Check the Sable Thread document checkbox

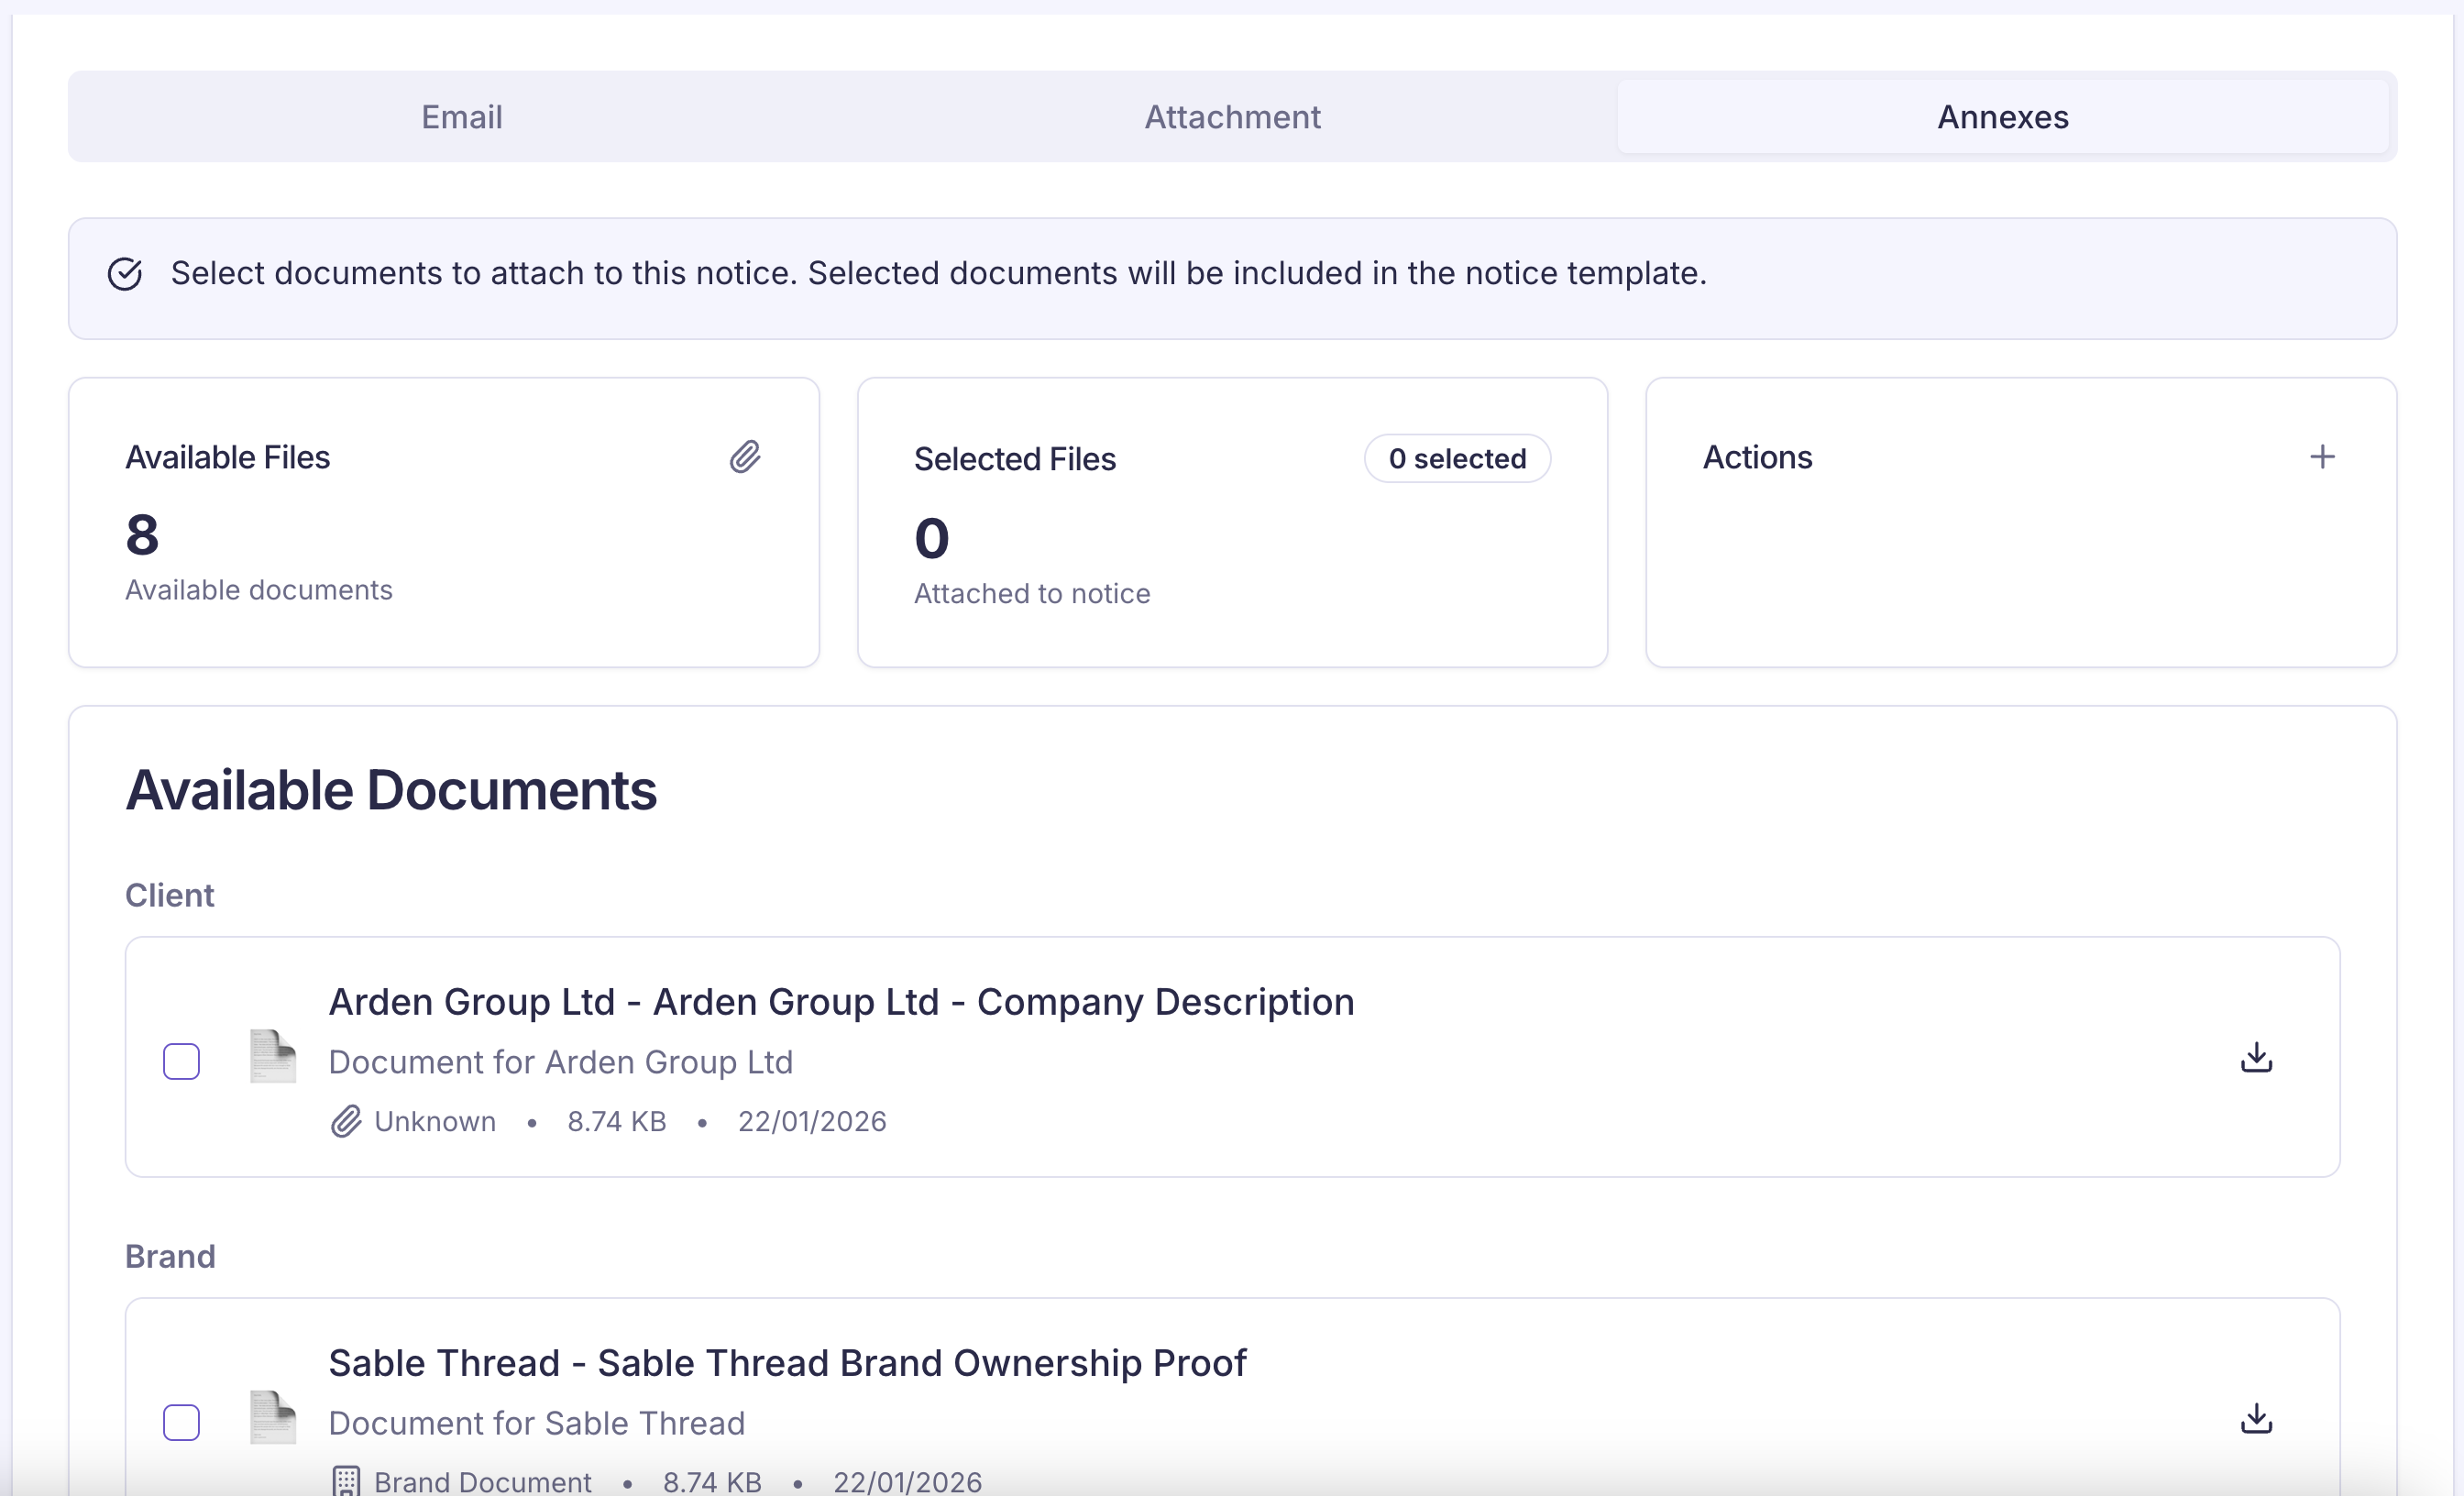tap(181, 1422)
